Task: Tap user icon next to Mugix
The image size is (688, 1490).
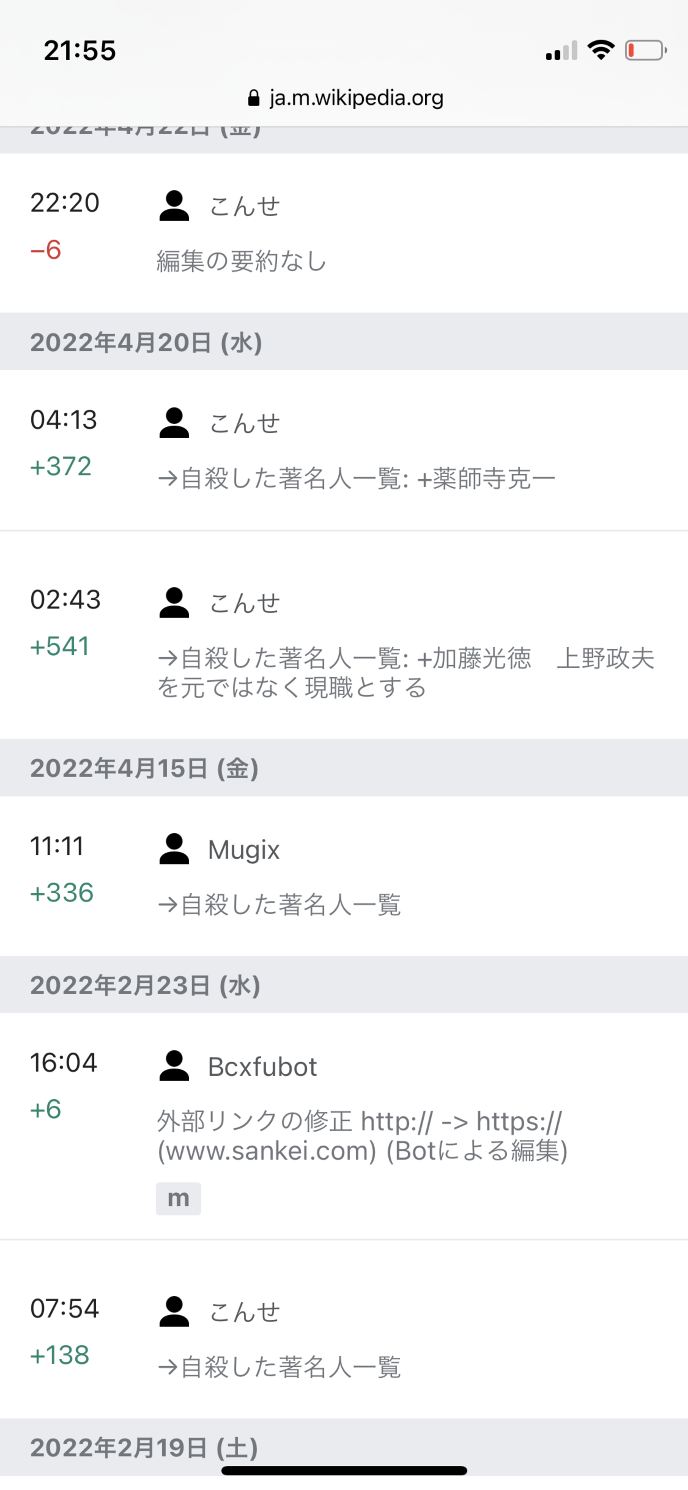Action: [175, 850]
